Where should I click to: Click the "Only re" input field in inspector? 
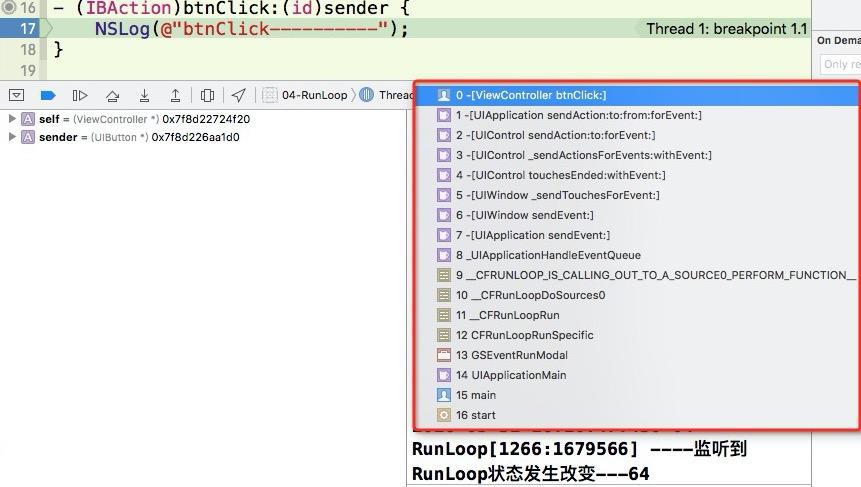tap(841, 64)
